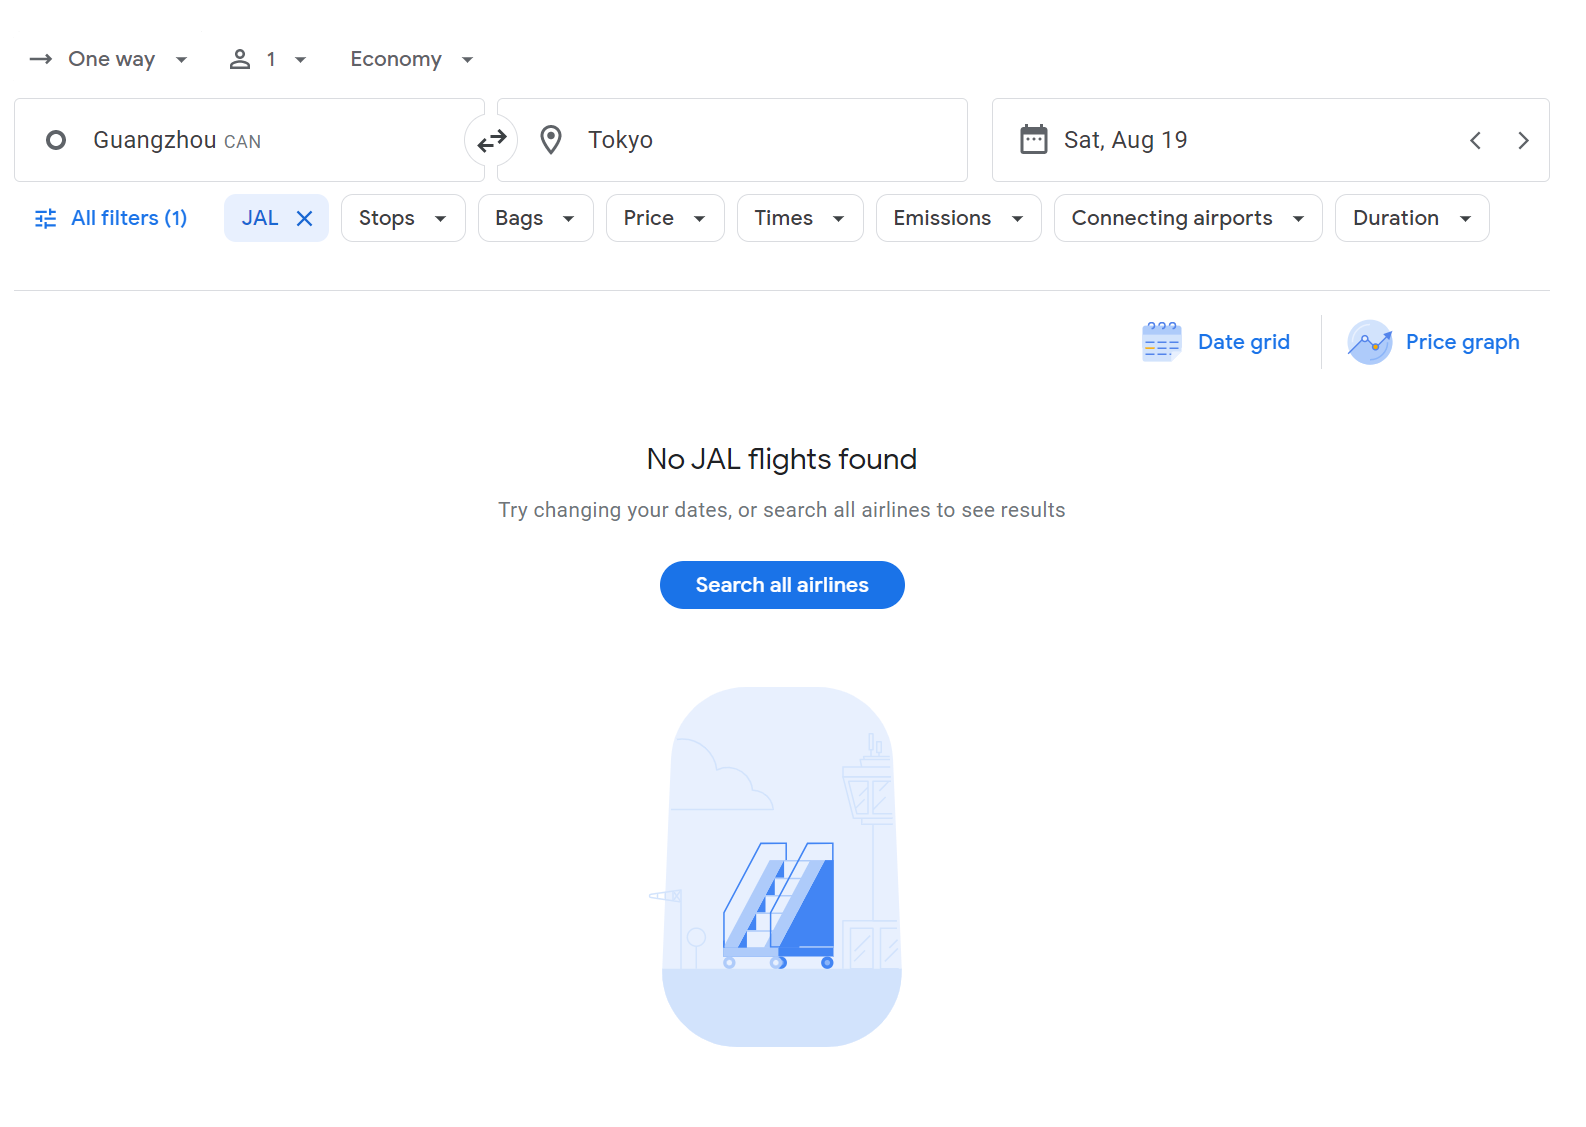The image size is (1586, 1127).
Task: Expand the Price filter
Action: (x=665, y=218)
